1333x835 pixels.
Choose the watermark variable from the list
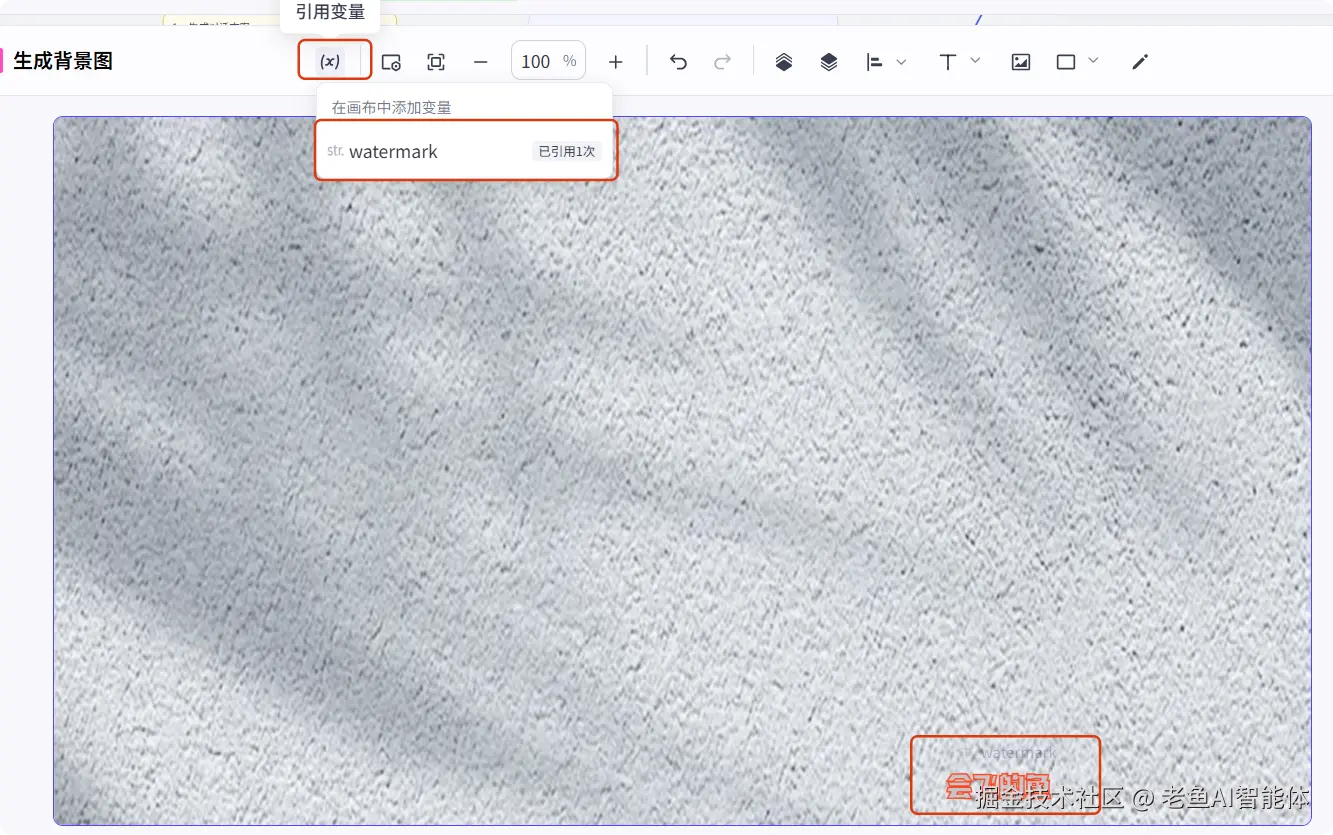(466, 151)
